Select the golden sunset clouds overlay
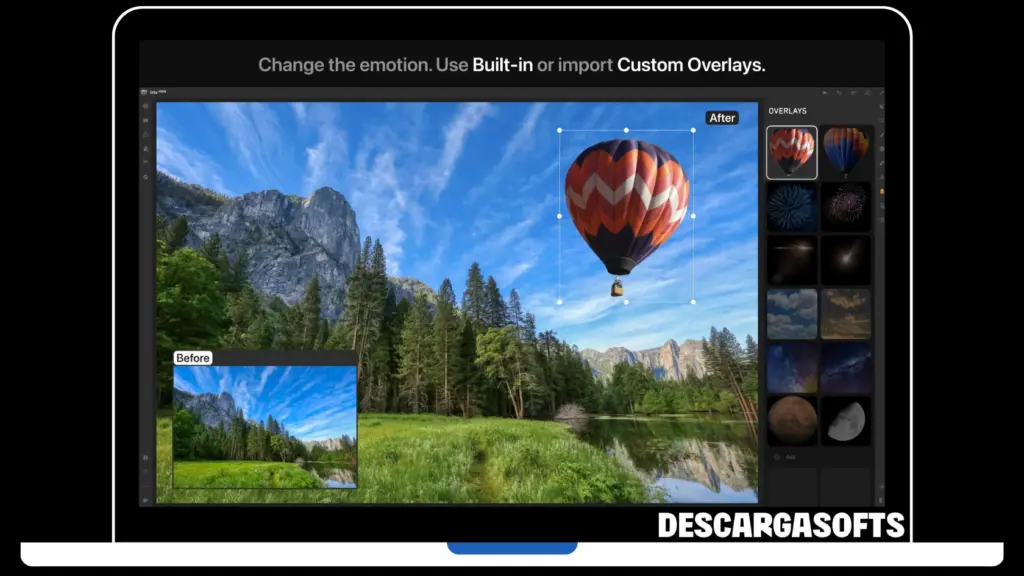The width and height of the screenshot is (1024, 576). [846, 314]
